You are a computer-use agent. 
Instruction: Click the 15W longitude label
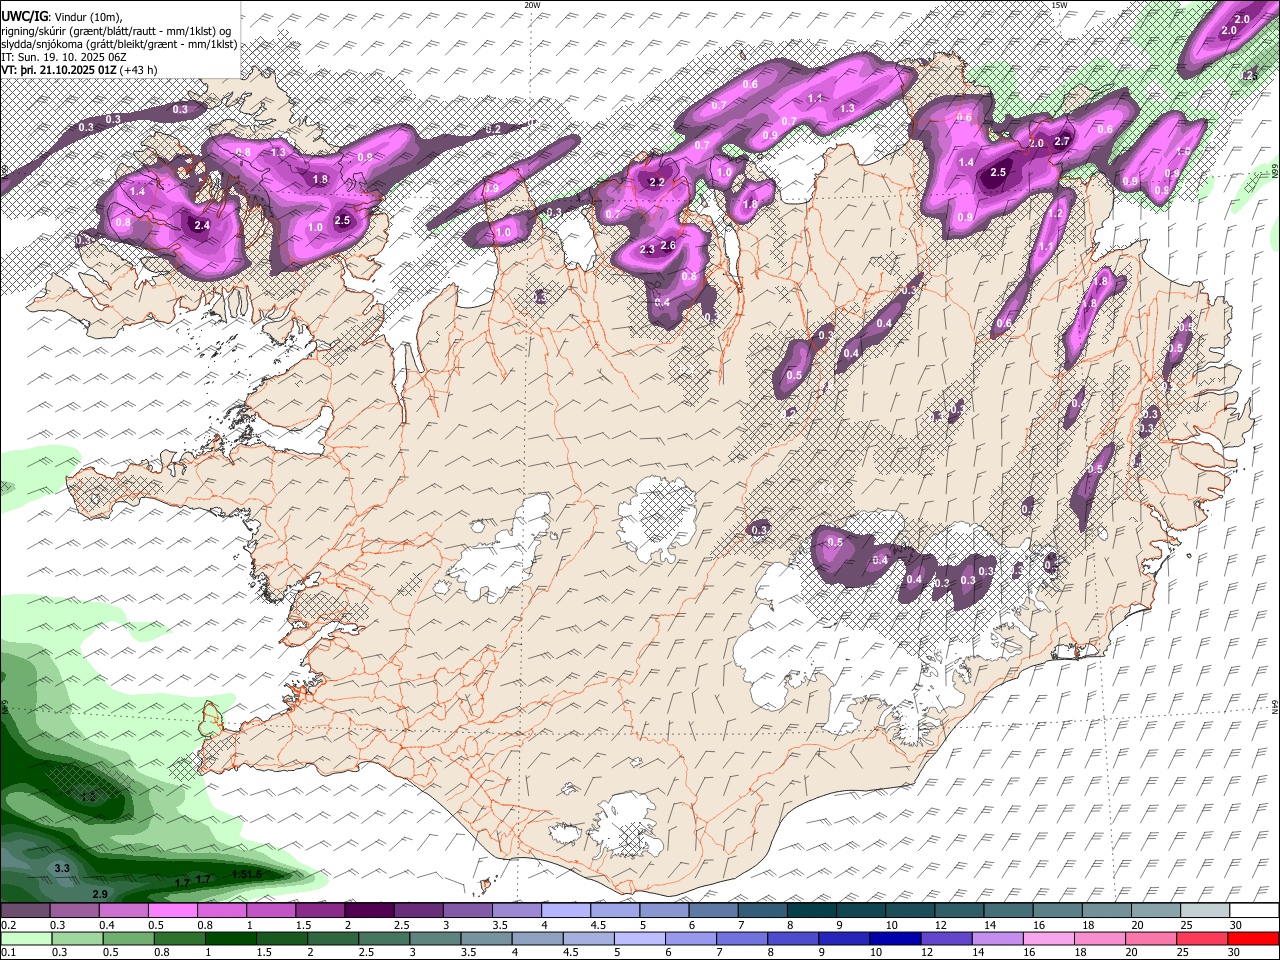tap(1059, 5)
